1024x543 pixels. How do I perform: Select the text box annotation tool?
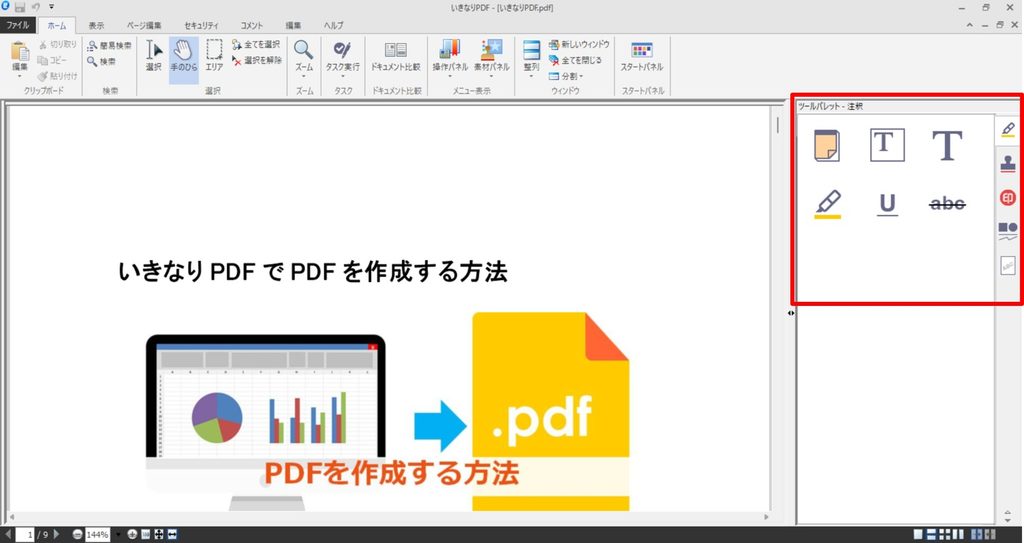coord(887,145)
